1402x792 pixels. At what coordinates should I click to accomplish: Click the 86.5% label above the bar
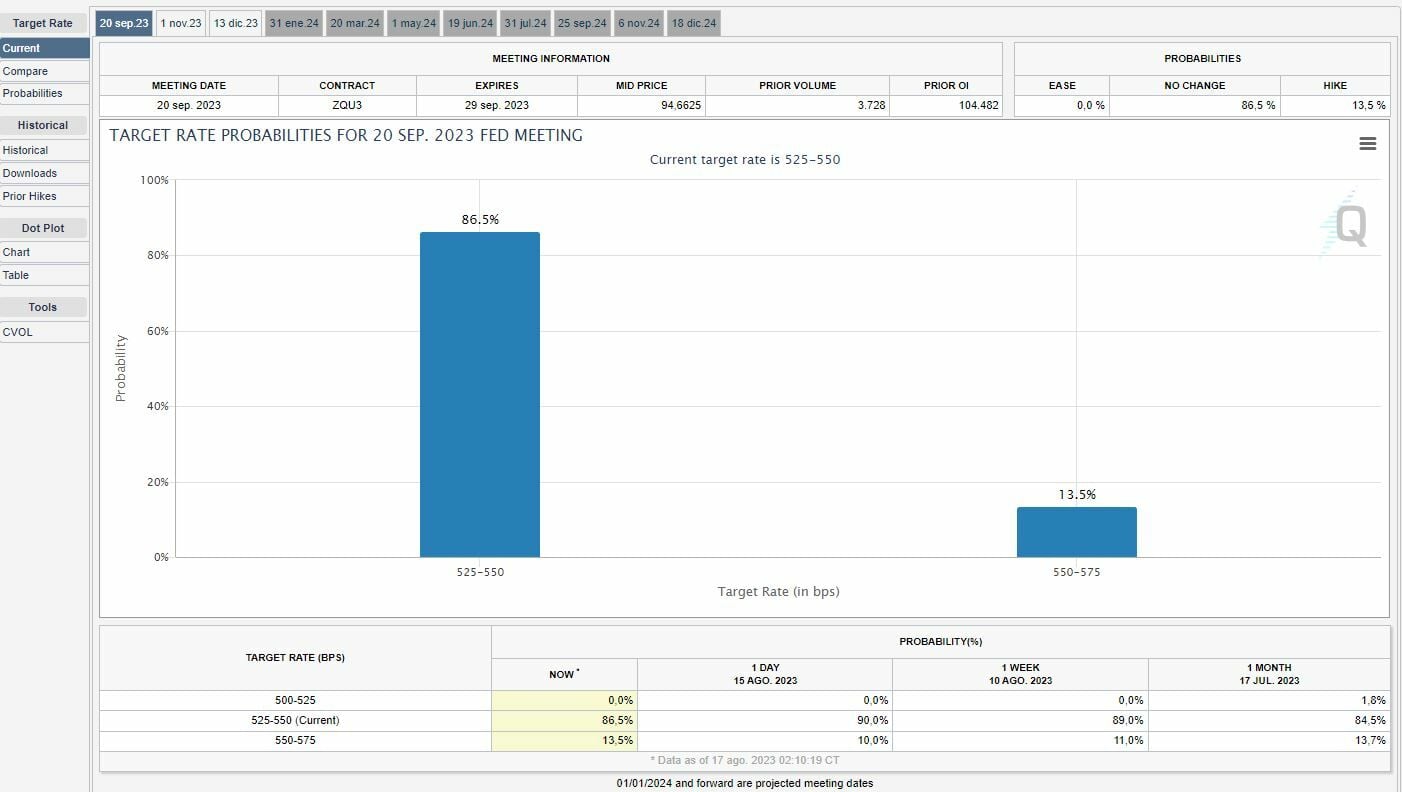click(x=480, y=219)
